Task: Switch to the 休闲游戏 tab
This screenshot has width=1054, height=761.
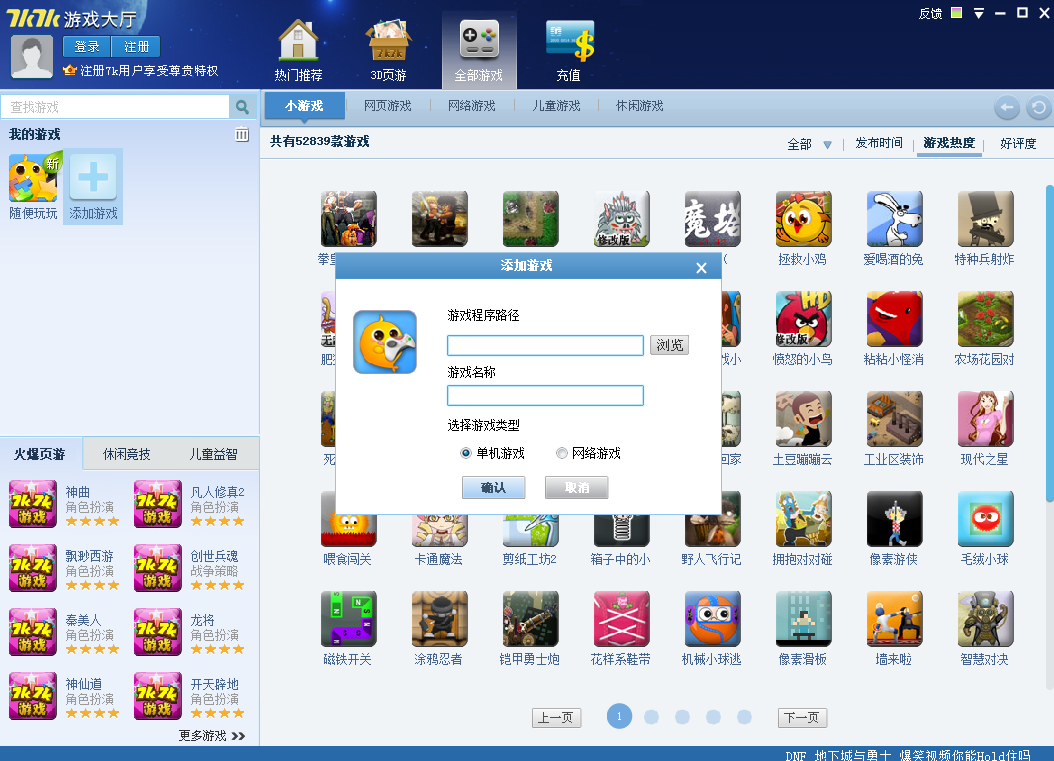Action: [640, 106]
